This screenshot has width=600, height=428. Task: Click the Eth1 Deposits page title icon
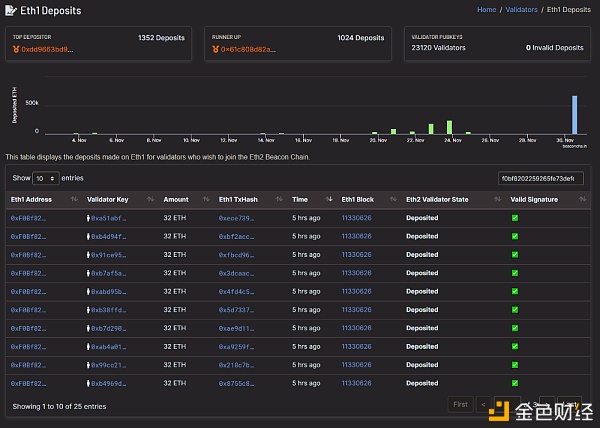click(11, 10)
